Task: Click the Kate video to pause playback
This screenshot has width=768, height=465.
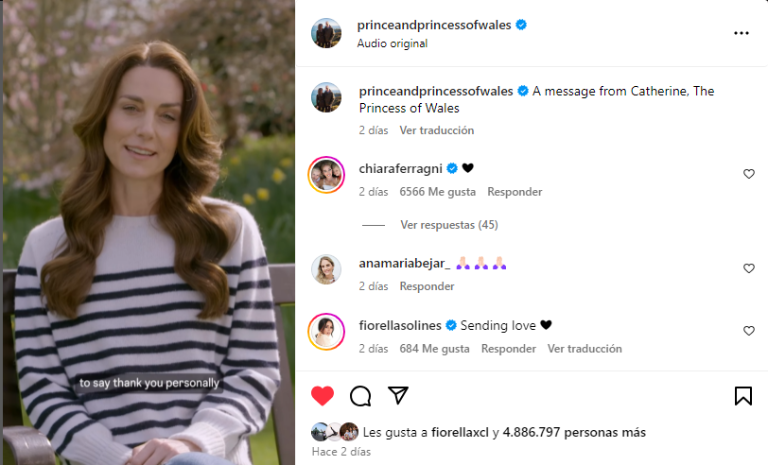Action: [x=149, y=232]
